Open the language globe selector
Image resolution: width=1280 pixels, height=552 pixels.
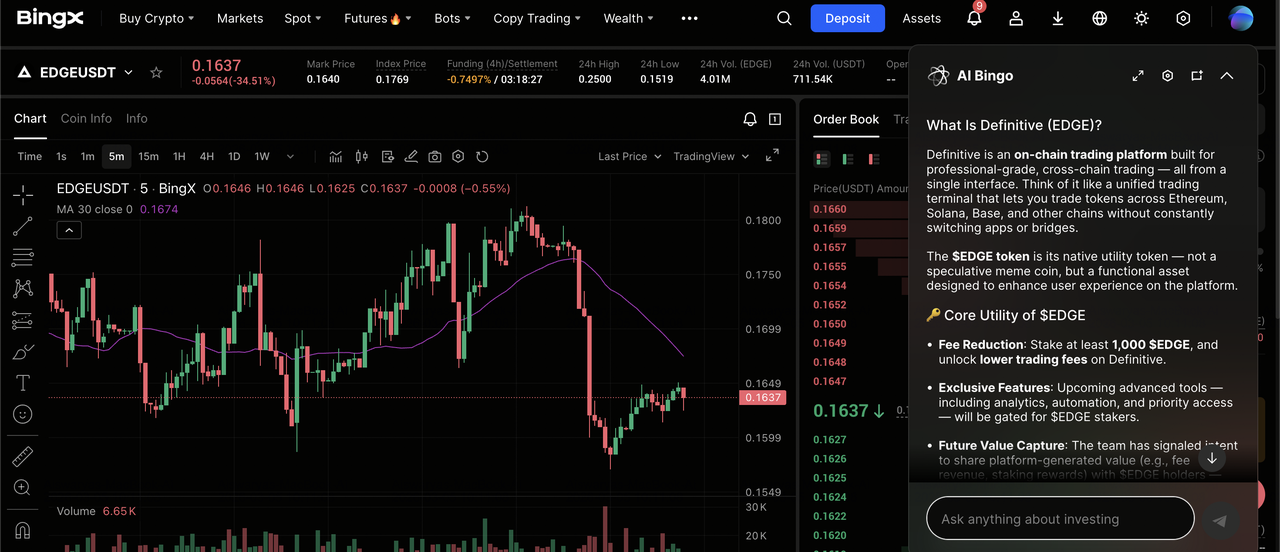[1100, 18]
